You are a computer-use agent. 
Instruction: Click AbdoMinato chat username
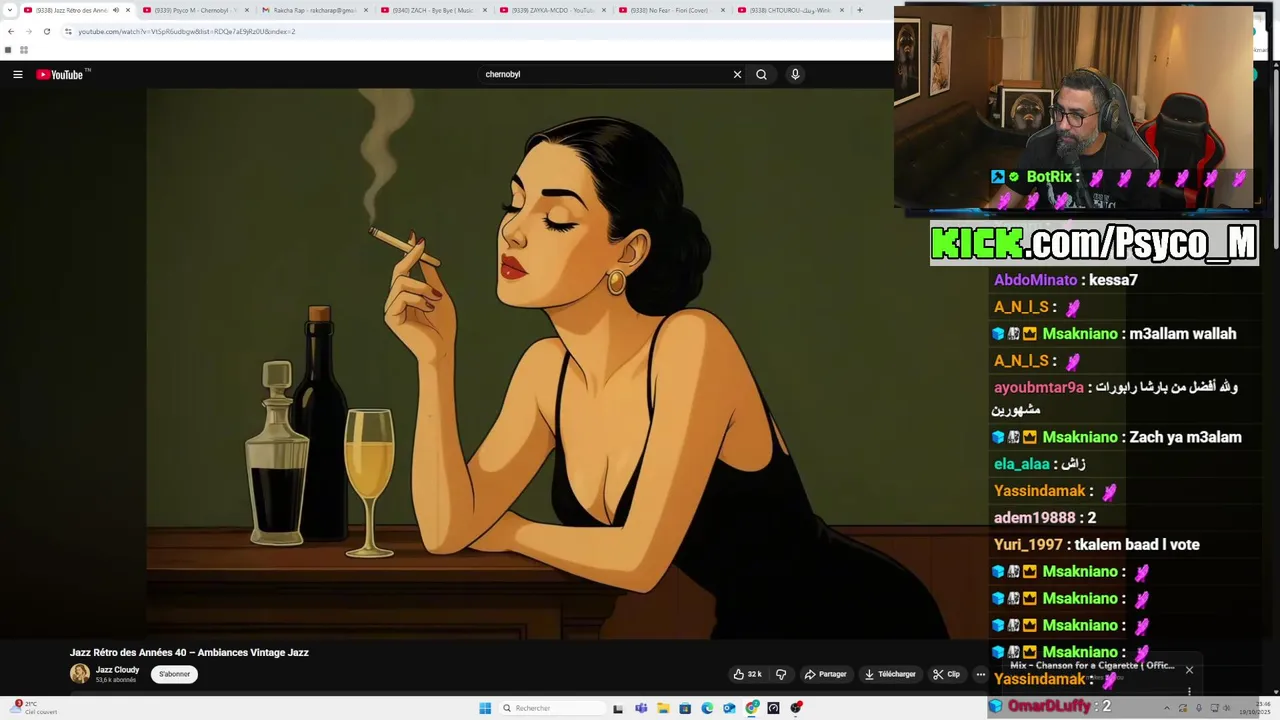1035,280
